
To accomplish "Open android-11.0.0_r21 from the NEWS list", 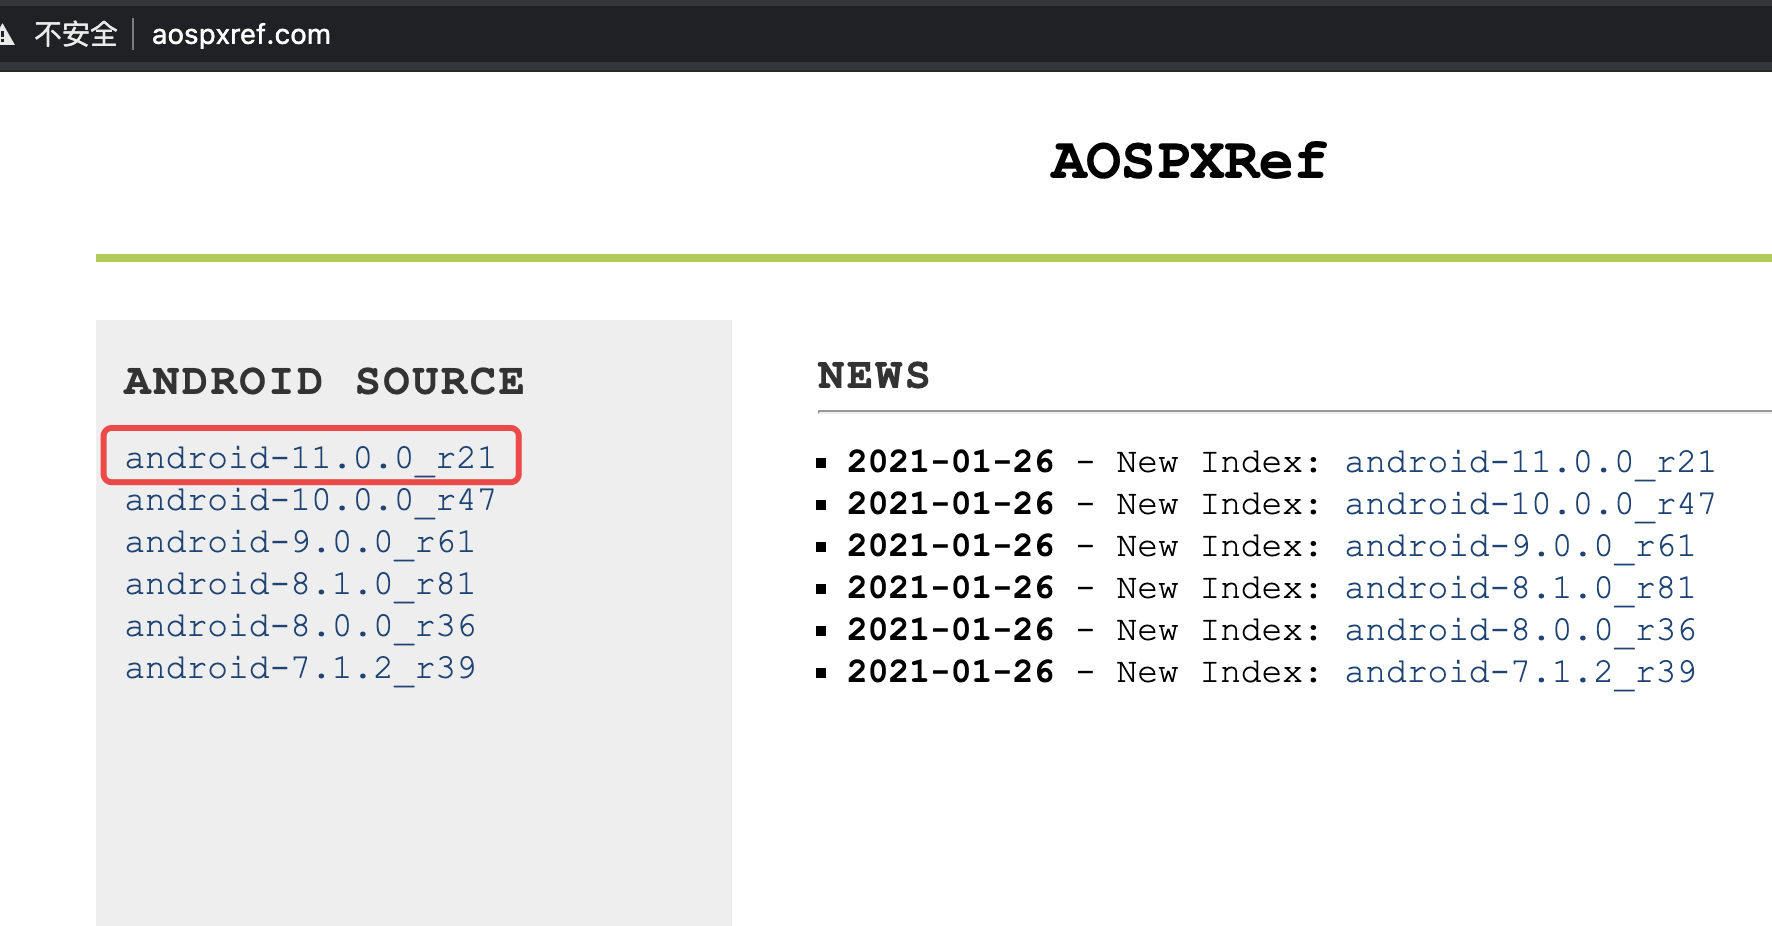I will pyautogui.click(x=1529, y=462).
